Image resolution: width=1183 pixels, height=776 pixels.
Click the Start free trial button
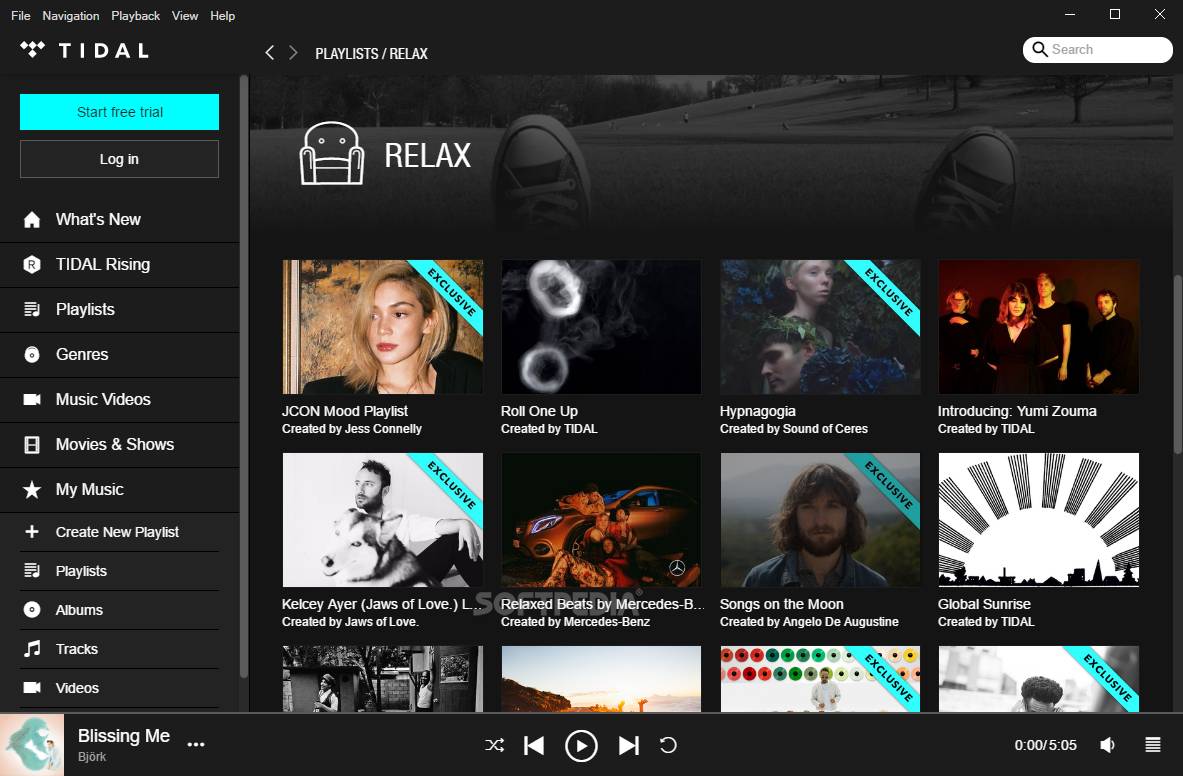[119, 112]
